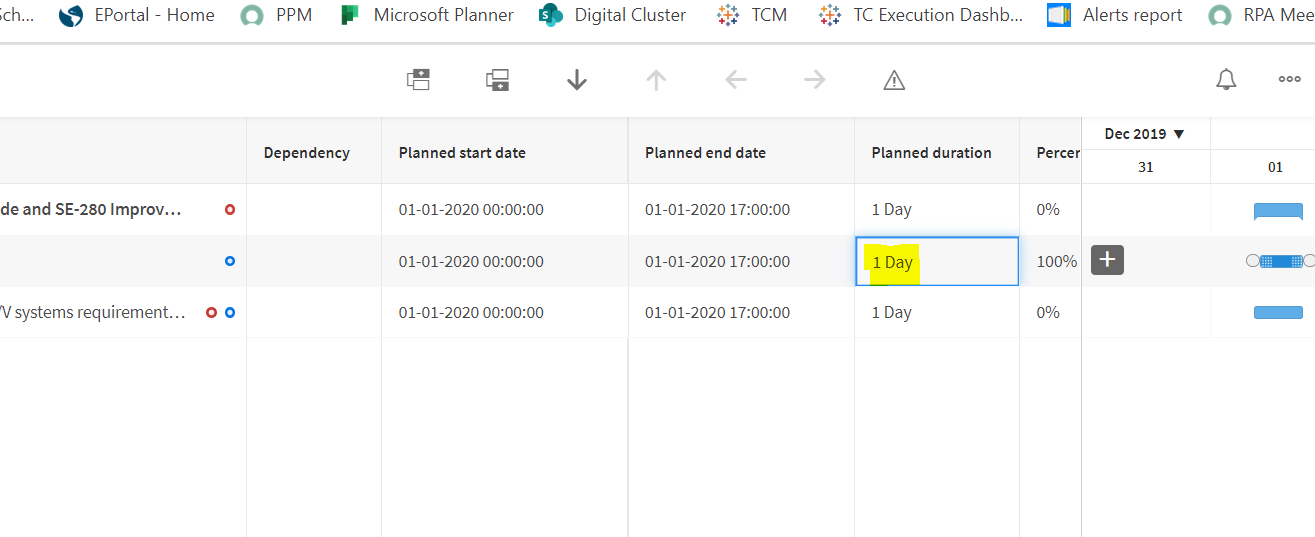Select the striped selected Gantt bar
This screenshot has height=537, width=1315.
[x=1281, y=261]
